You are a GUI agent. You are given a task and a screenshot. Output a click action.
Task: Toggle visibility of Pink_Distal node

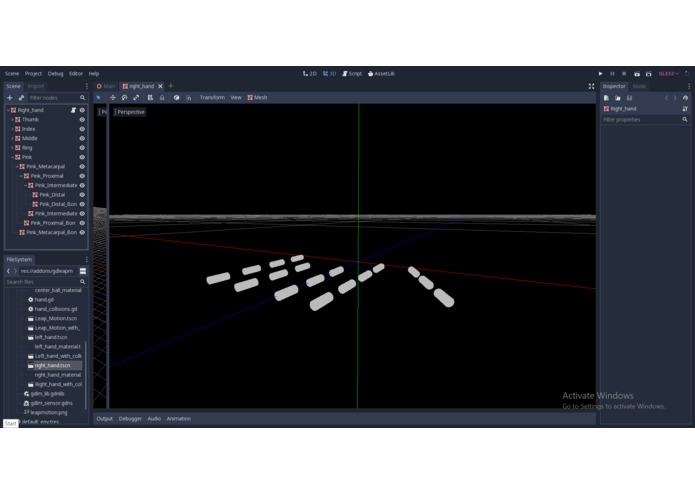[82, 195]
